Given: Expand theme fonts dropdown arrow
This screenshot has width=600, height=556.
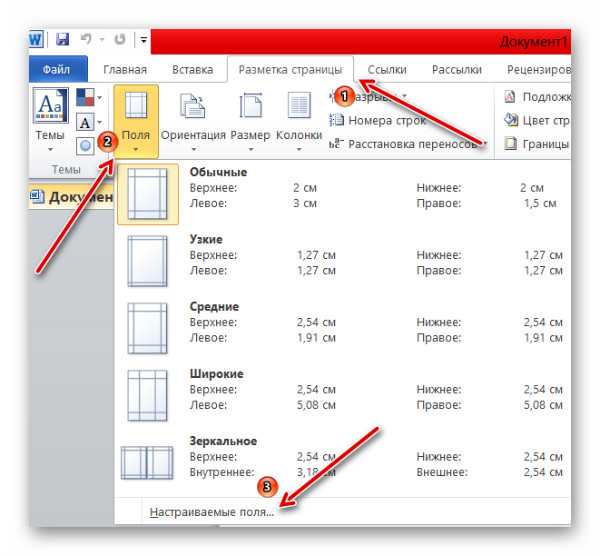Looking at the screenshot, I should 99,122.
